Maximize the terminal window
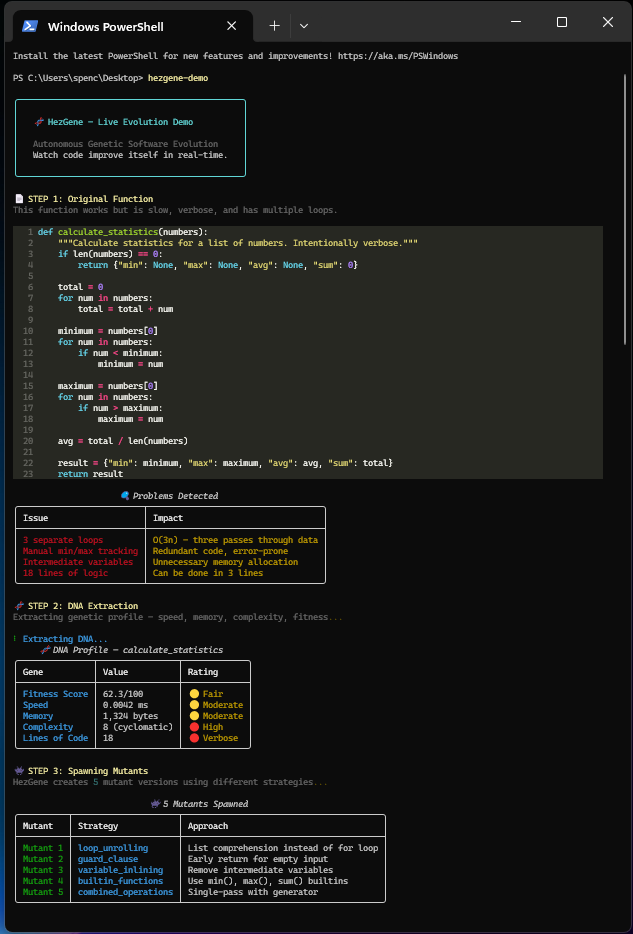Image resolution: width=633 pixels, height=934 pixels. coord(562,22)
